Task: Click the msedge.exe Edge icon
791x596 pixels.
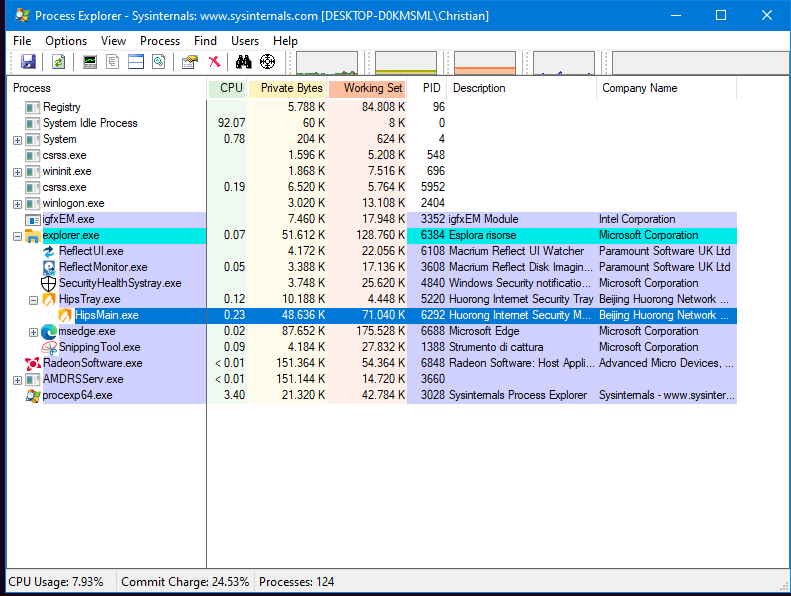Action: pos(48,331)
